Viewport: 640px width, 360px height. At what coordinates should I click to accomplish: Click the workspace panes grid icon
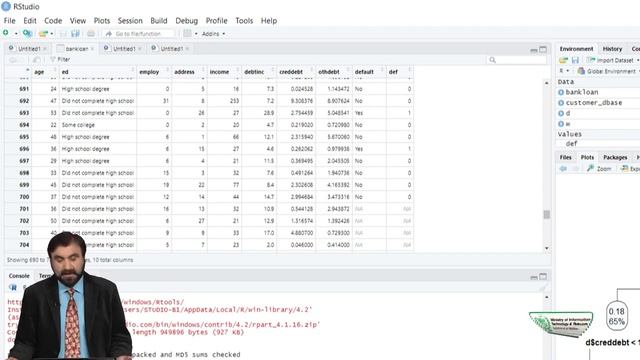click(187, 33)
